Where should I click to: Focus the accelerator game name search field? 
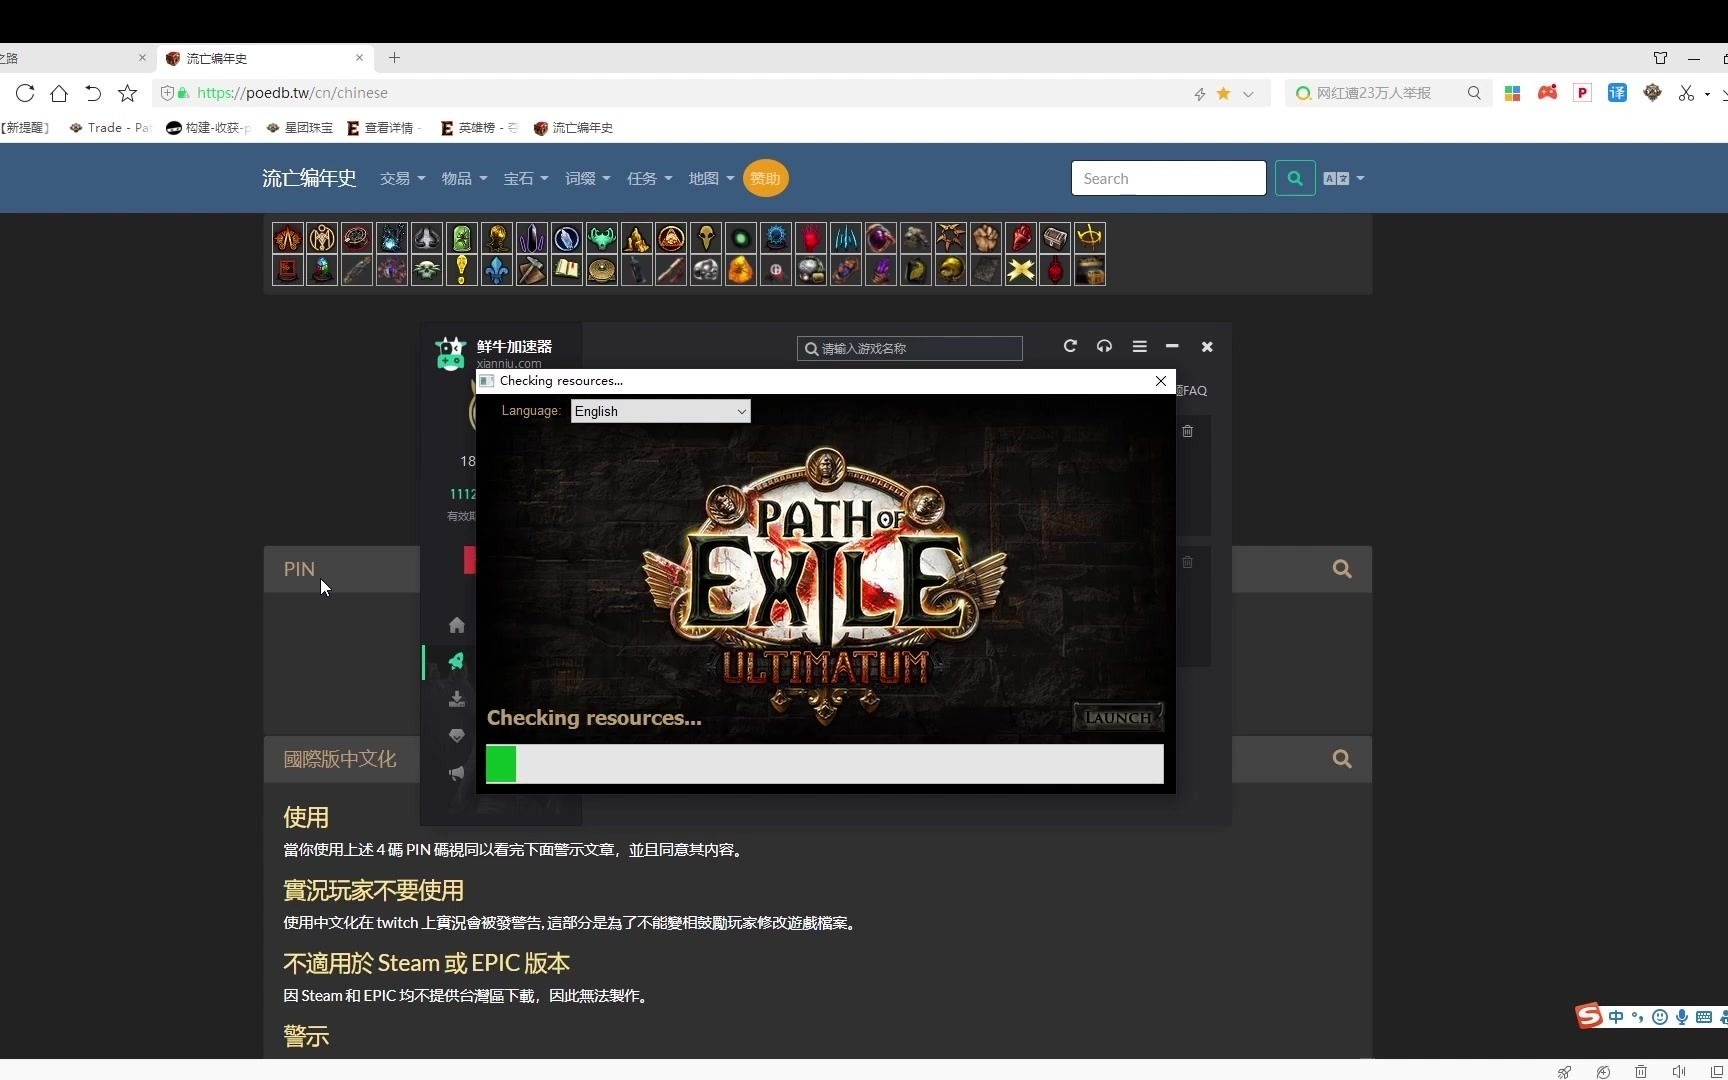[910, 348]
